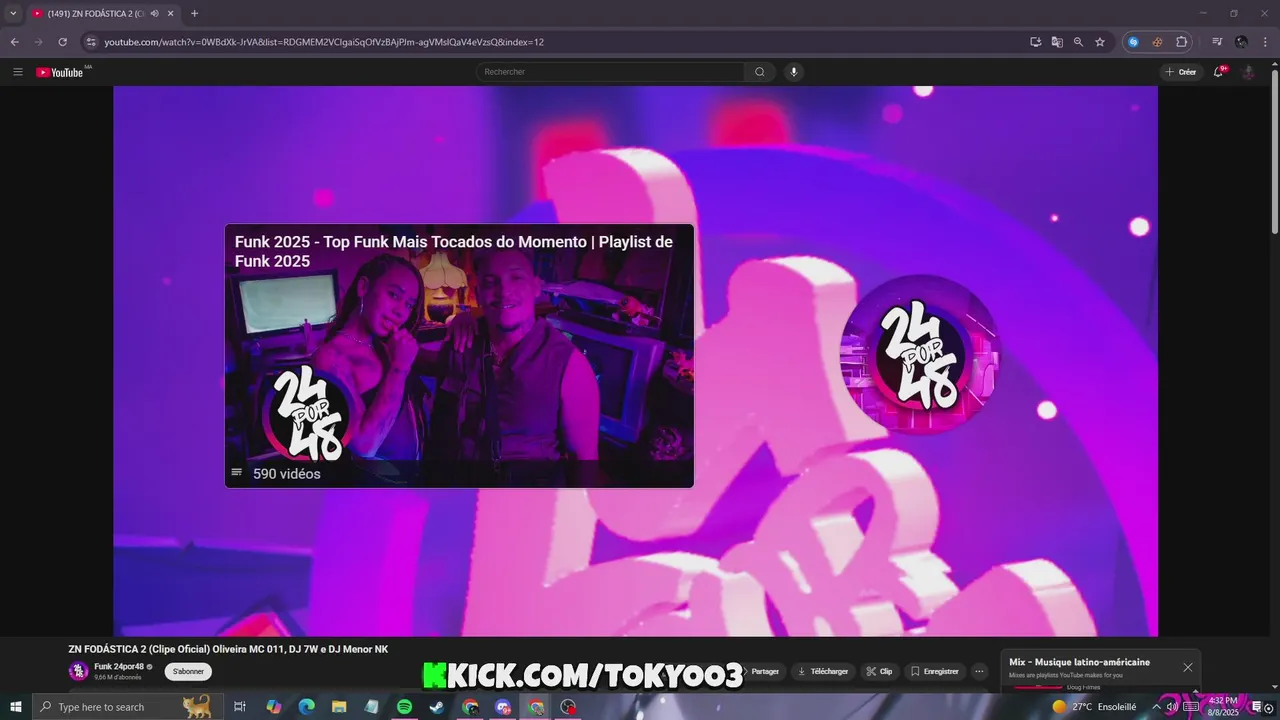
Task: Open the media controls icon in toolbar
Action: (1217, 42)
